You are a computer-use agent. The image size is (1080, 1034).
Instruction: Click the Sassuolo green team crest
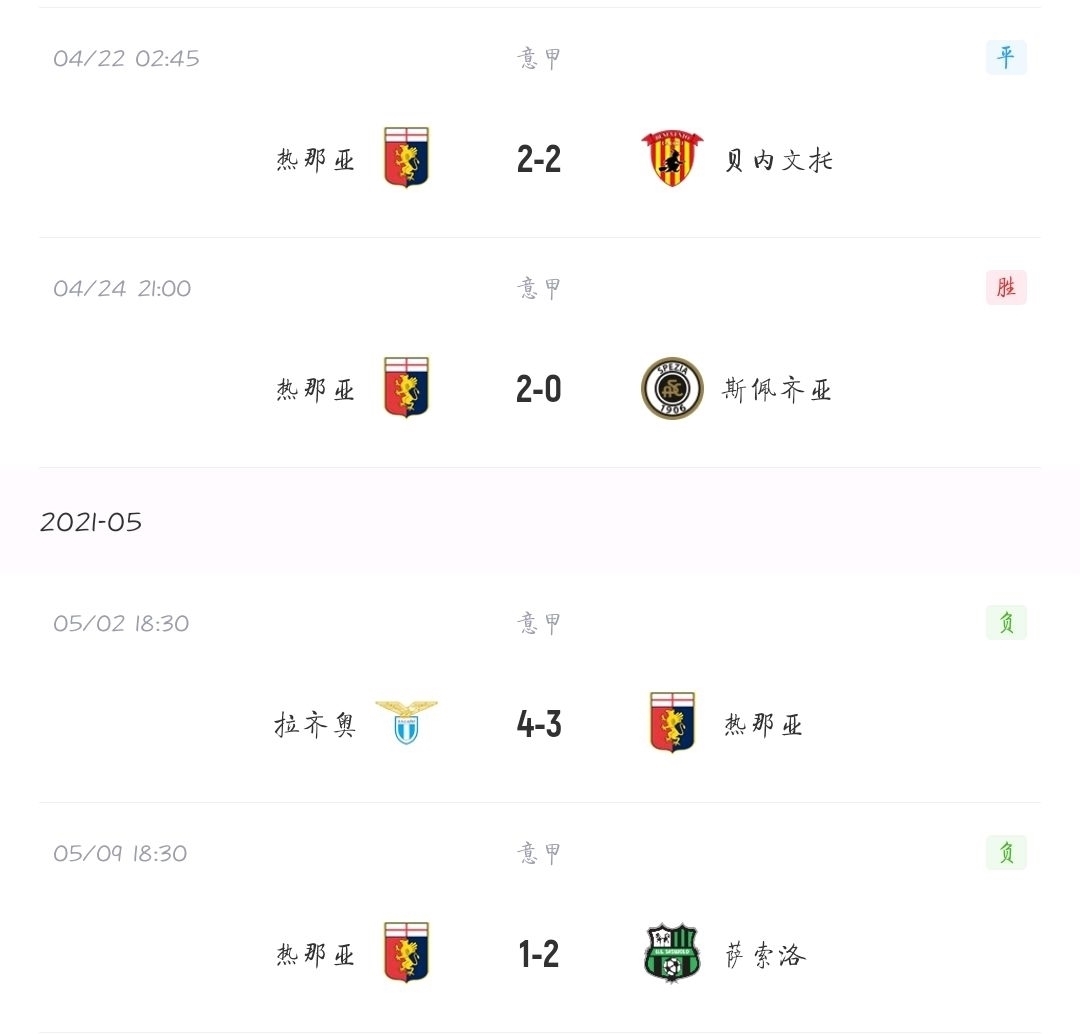672,953
